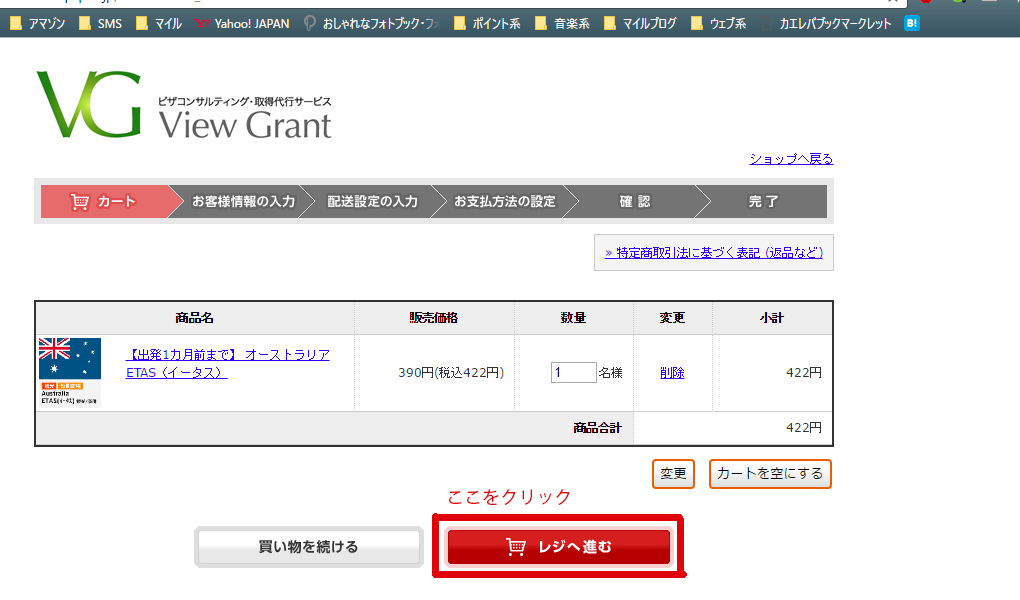This screenshot has height=600, width=1020.
Task: Open the アマゾン bookmark folder
Action: (x=38, y=23)
